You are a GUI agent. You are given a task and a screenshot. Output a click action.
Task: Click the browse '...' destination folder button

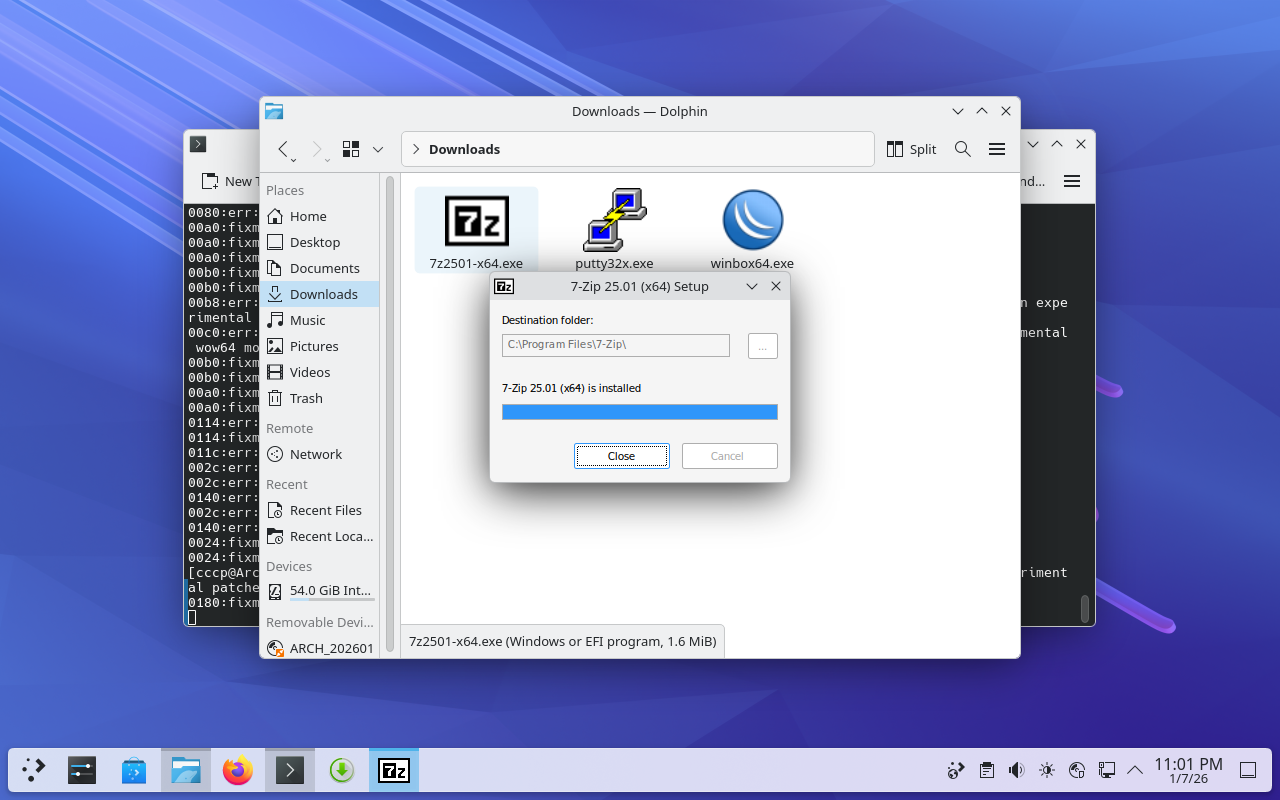pos(762,346)
